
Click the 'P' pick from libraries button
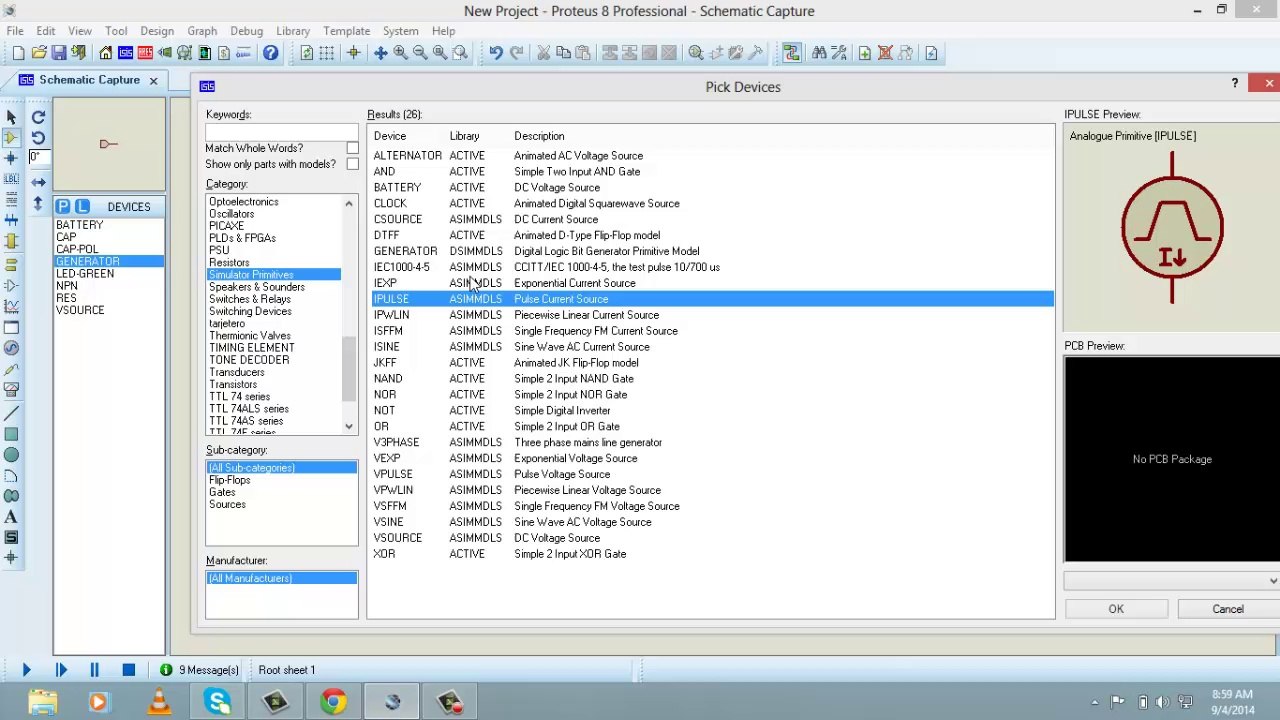click(x=65, y=206)
